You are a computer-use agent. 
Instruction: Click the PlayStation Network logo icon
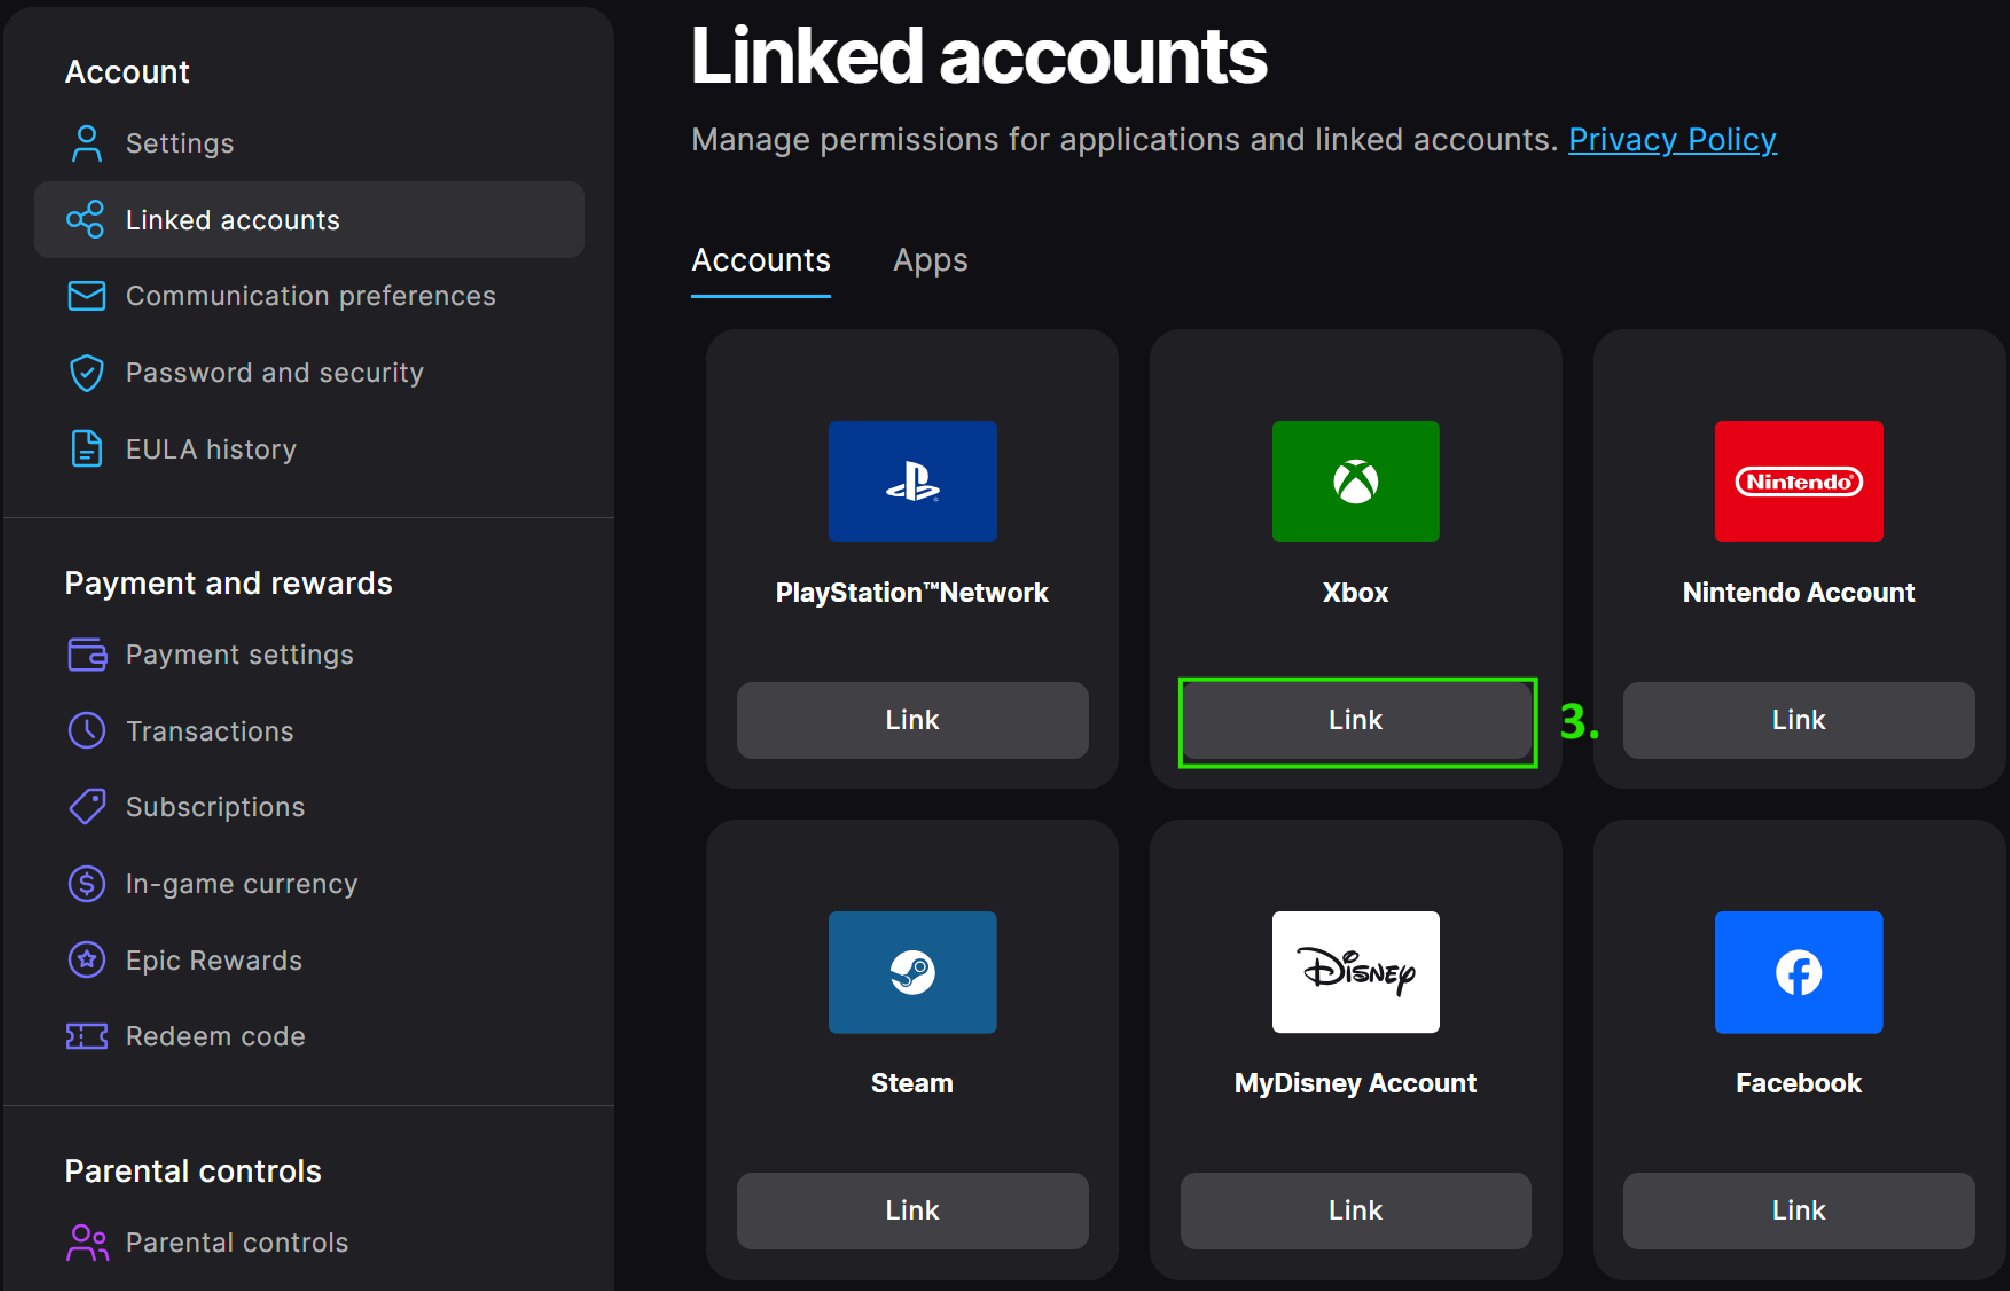point(912,481)
